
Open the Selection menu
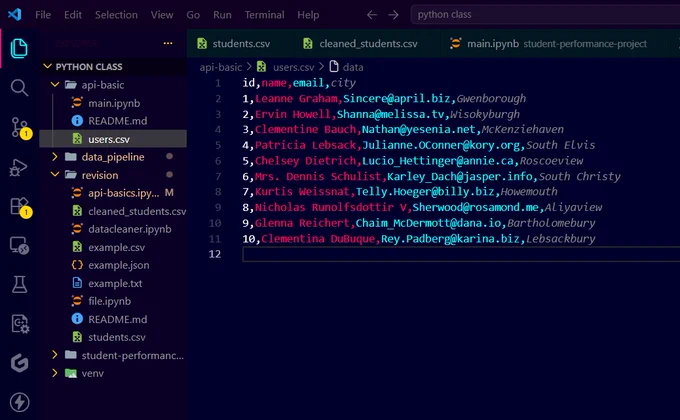pyautogui.click(x=116, y=15)
